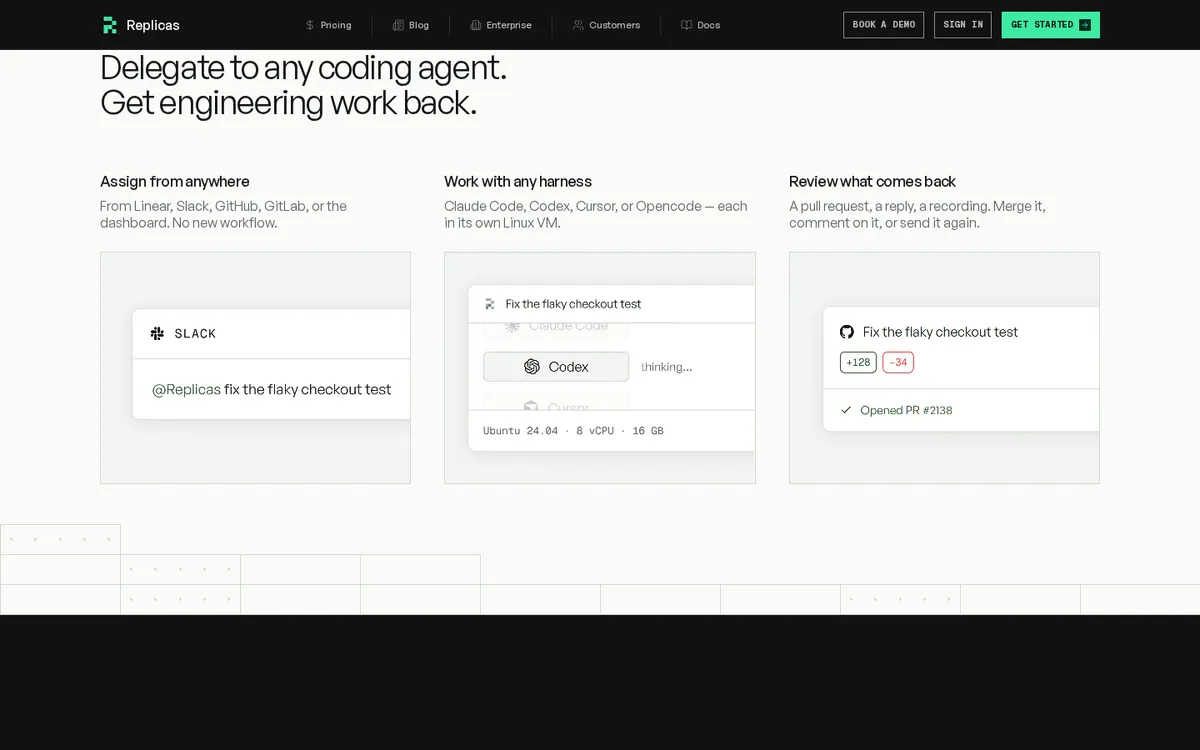Image resolution: width=1200 pixels, height=750 pixels.
Task: Click the red -34 deletions badge
Action: pyautogui.click(x=898, y=362)
